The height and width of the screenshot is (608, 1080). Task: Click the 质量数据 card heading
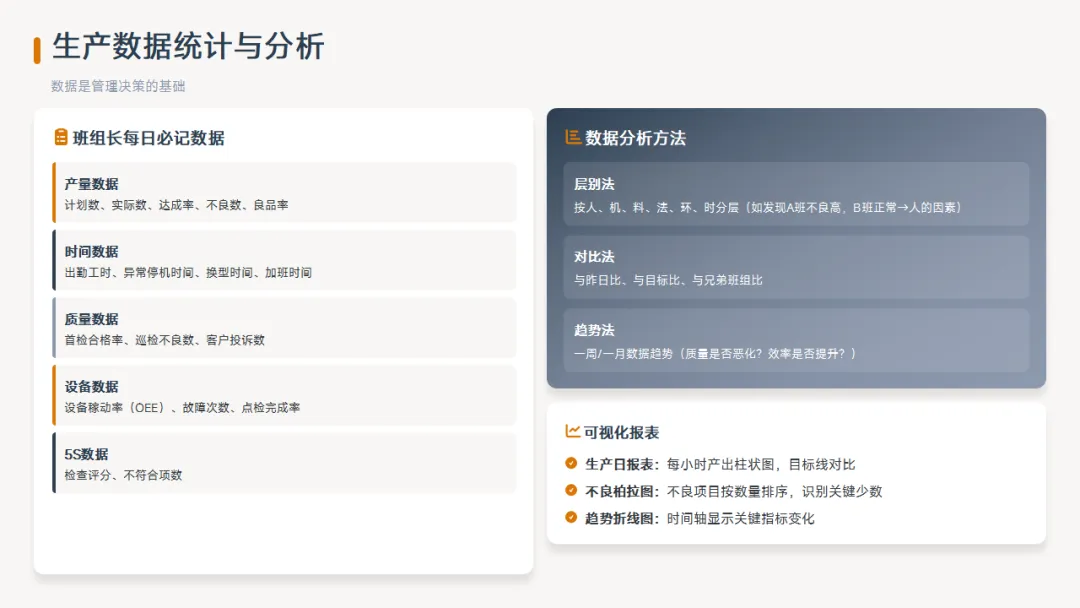pyautogui.click(x=92, y=319)
